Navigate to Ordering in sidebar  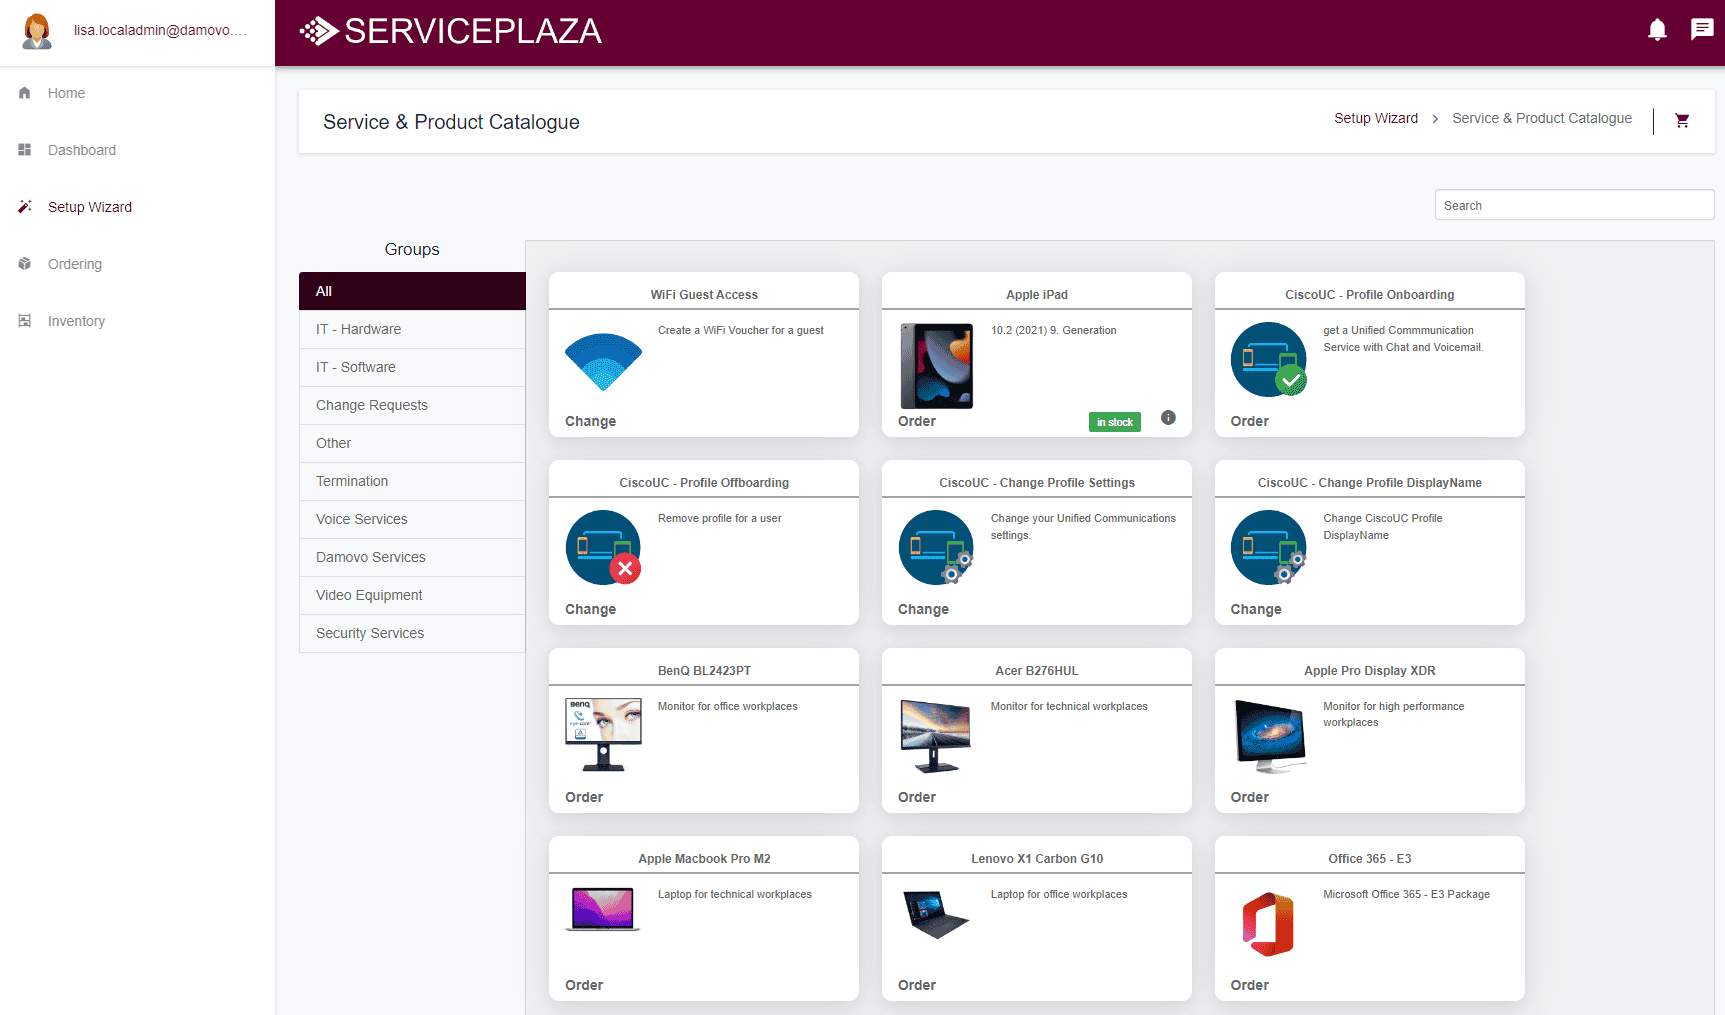click(74, 264)
